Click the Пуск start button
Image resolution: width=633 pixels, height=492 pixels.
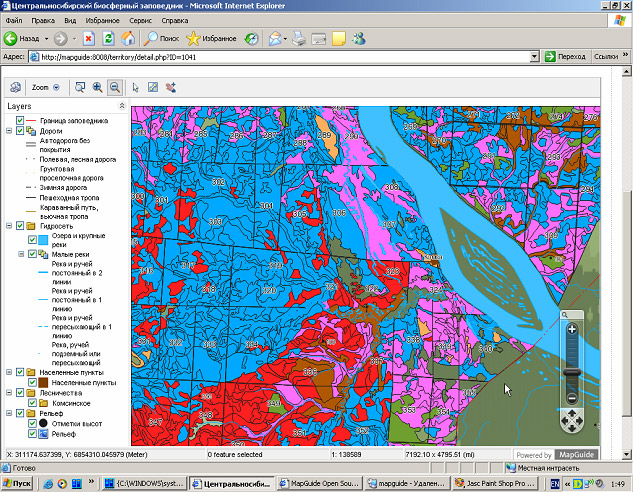[17, 483]
